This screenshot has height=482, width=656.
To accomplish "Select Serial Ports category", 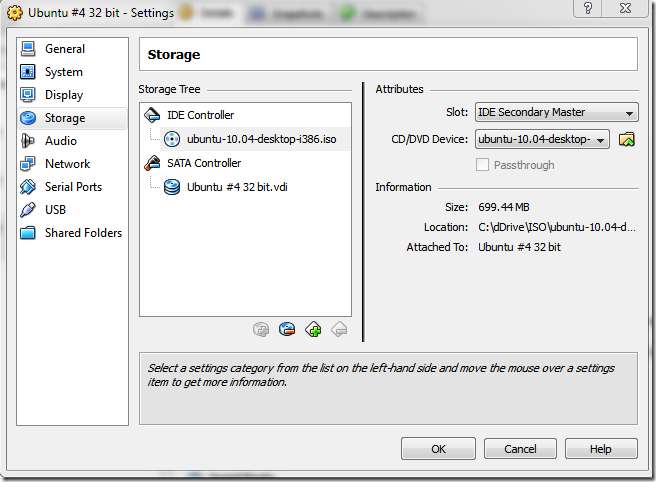I will tap(72, 187).
